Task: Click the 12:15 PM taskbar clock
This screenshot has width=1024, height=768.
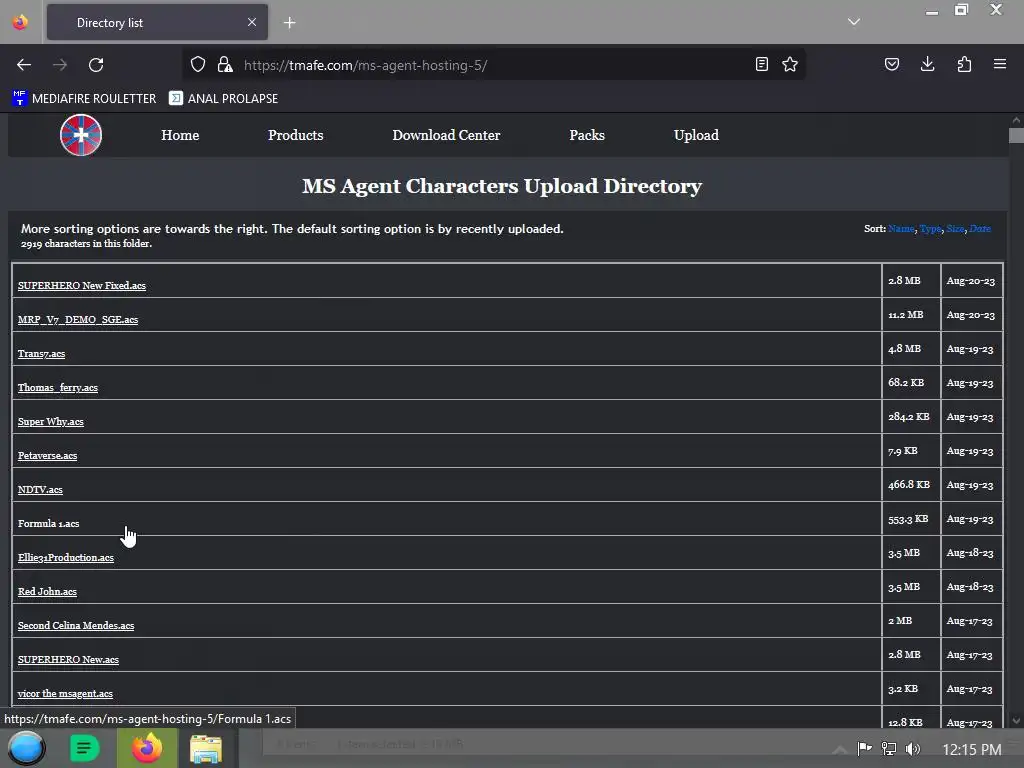Action: [972, 749]
